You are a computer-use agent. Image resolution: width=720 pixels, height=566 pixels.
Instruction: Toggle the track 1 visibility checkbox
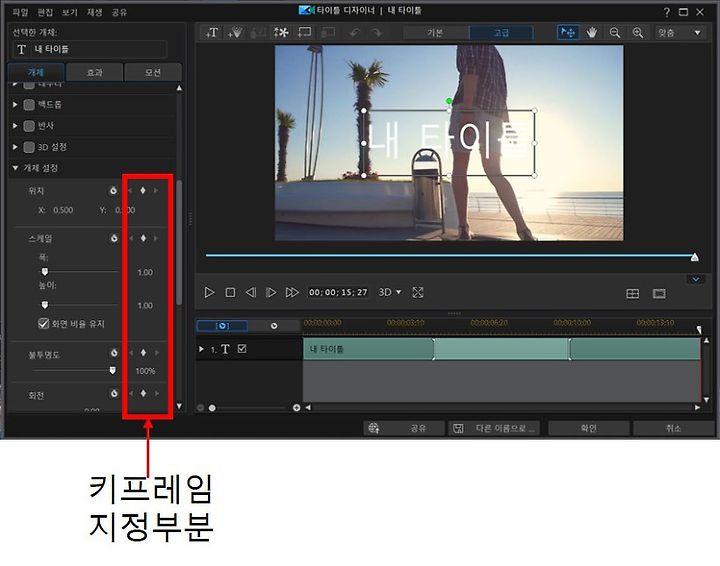[242, 349]
